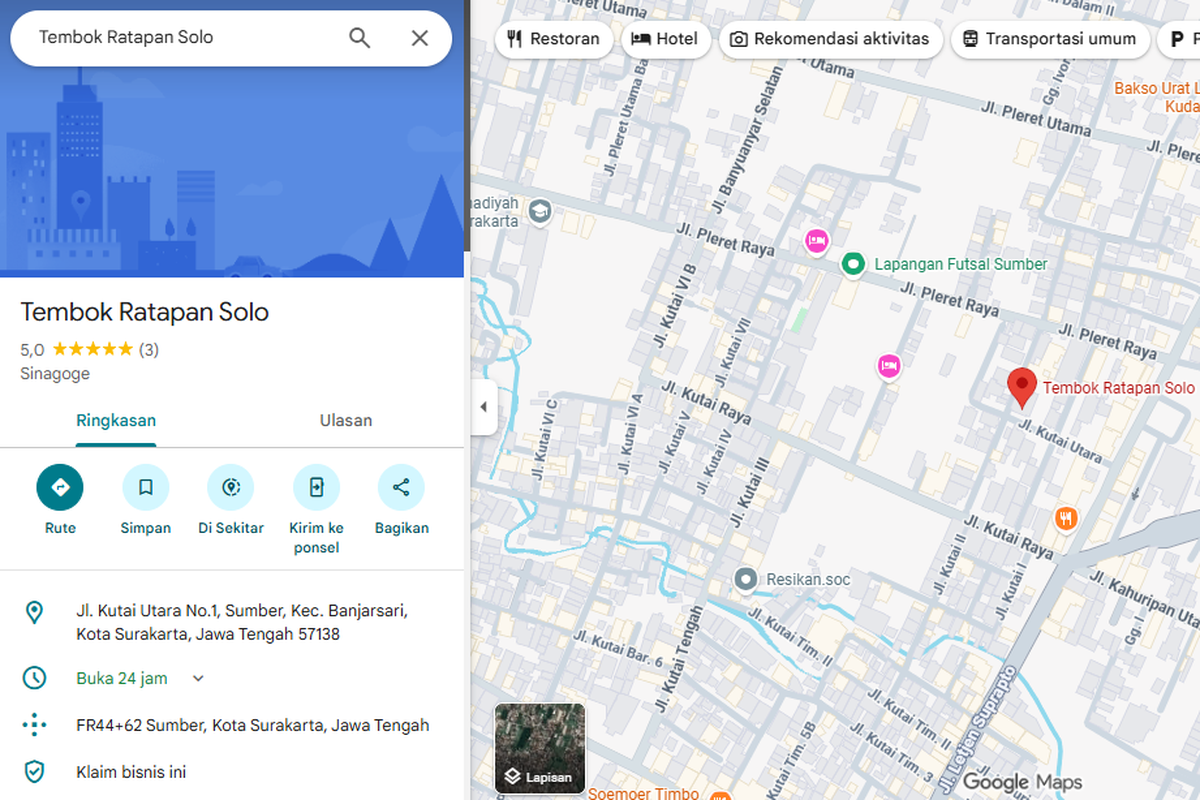Screen dimensions: 1200x800
Task: Collapse the side panel with the arrow
Action: tap(484, 408)
